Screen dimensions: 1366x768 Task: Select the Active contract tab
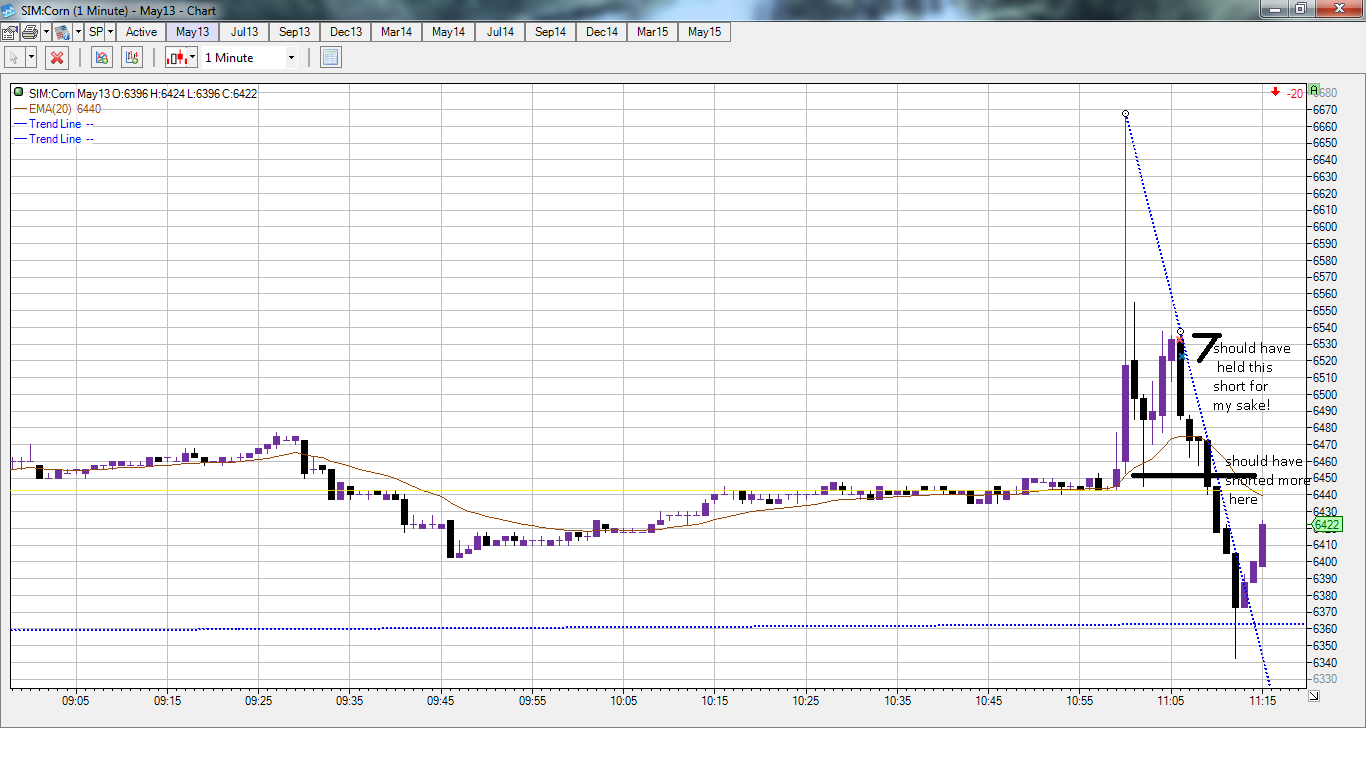tap(141, 32)
